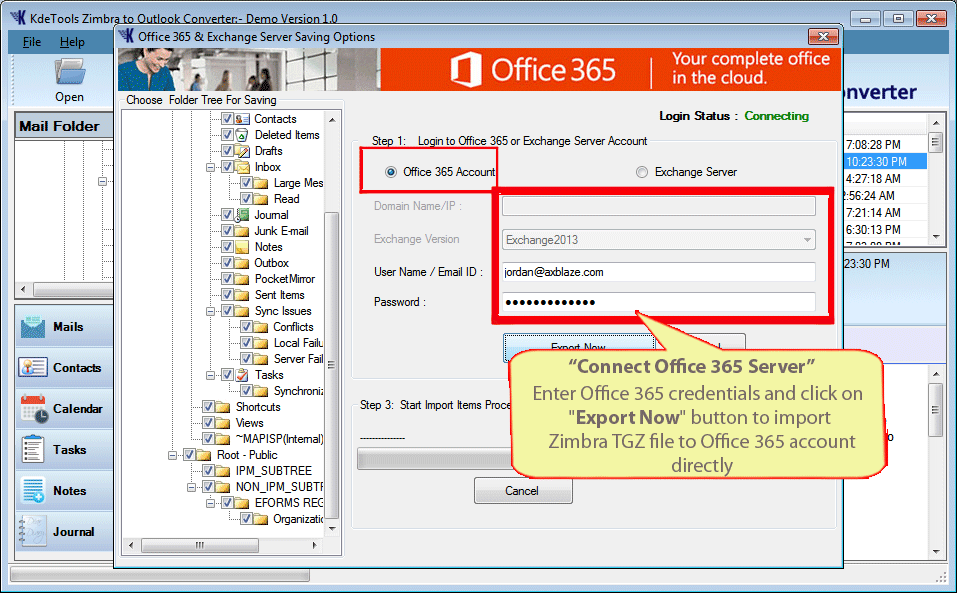This screenshot has height=593, width=957.
Task: Click the Inbox envelope icon in tree
Action: tap(242, 167)
